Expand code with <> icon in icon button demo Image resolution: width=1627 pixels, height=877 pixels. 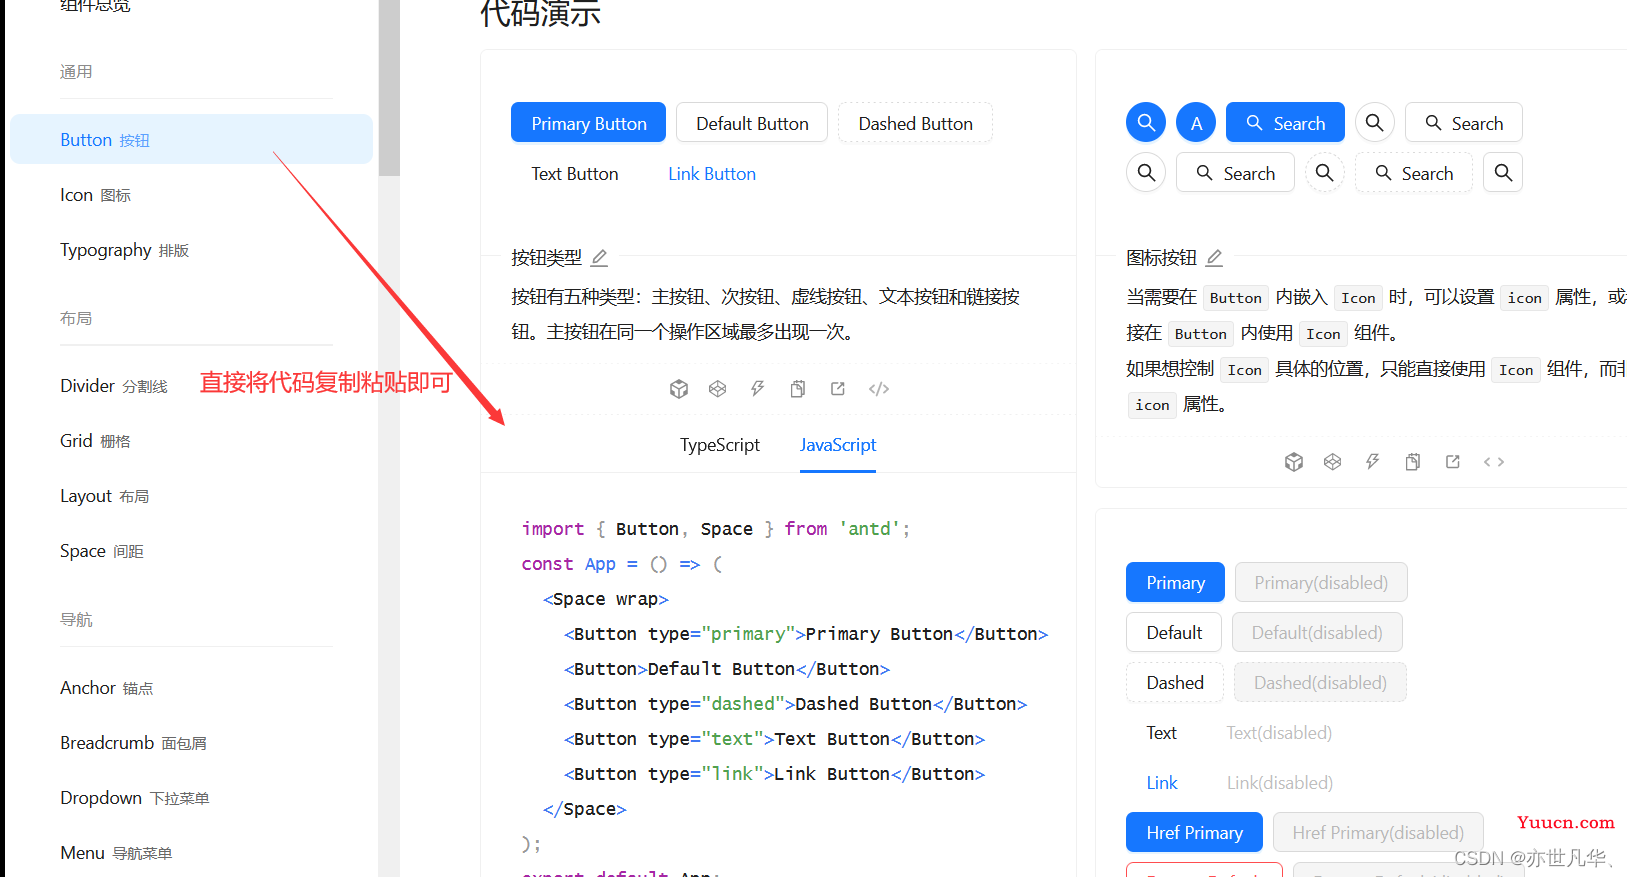1494,462
